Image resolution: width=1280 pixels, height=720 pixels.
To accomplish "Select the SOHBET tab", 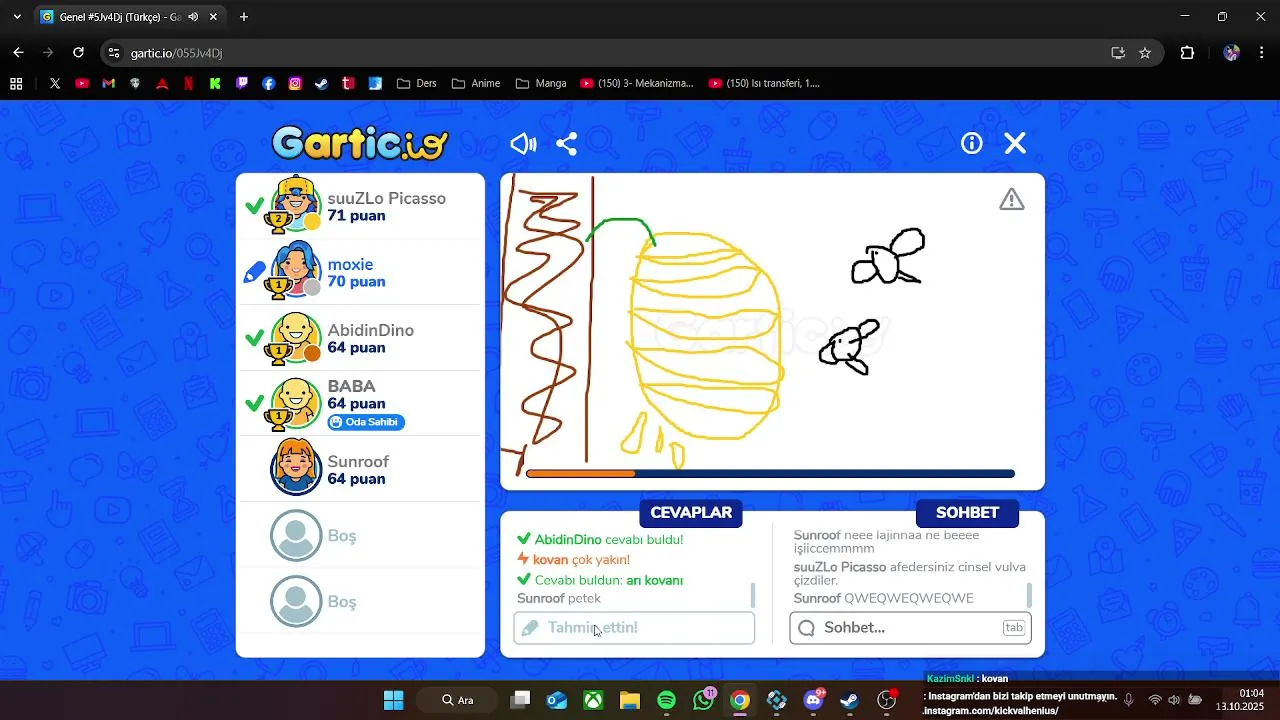I will click(x=967, y=513).
